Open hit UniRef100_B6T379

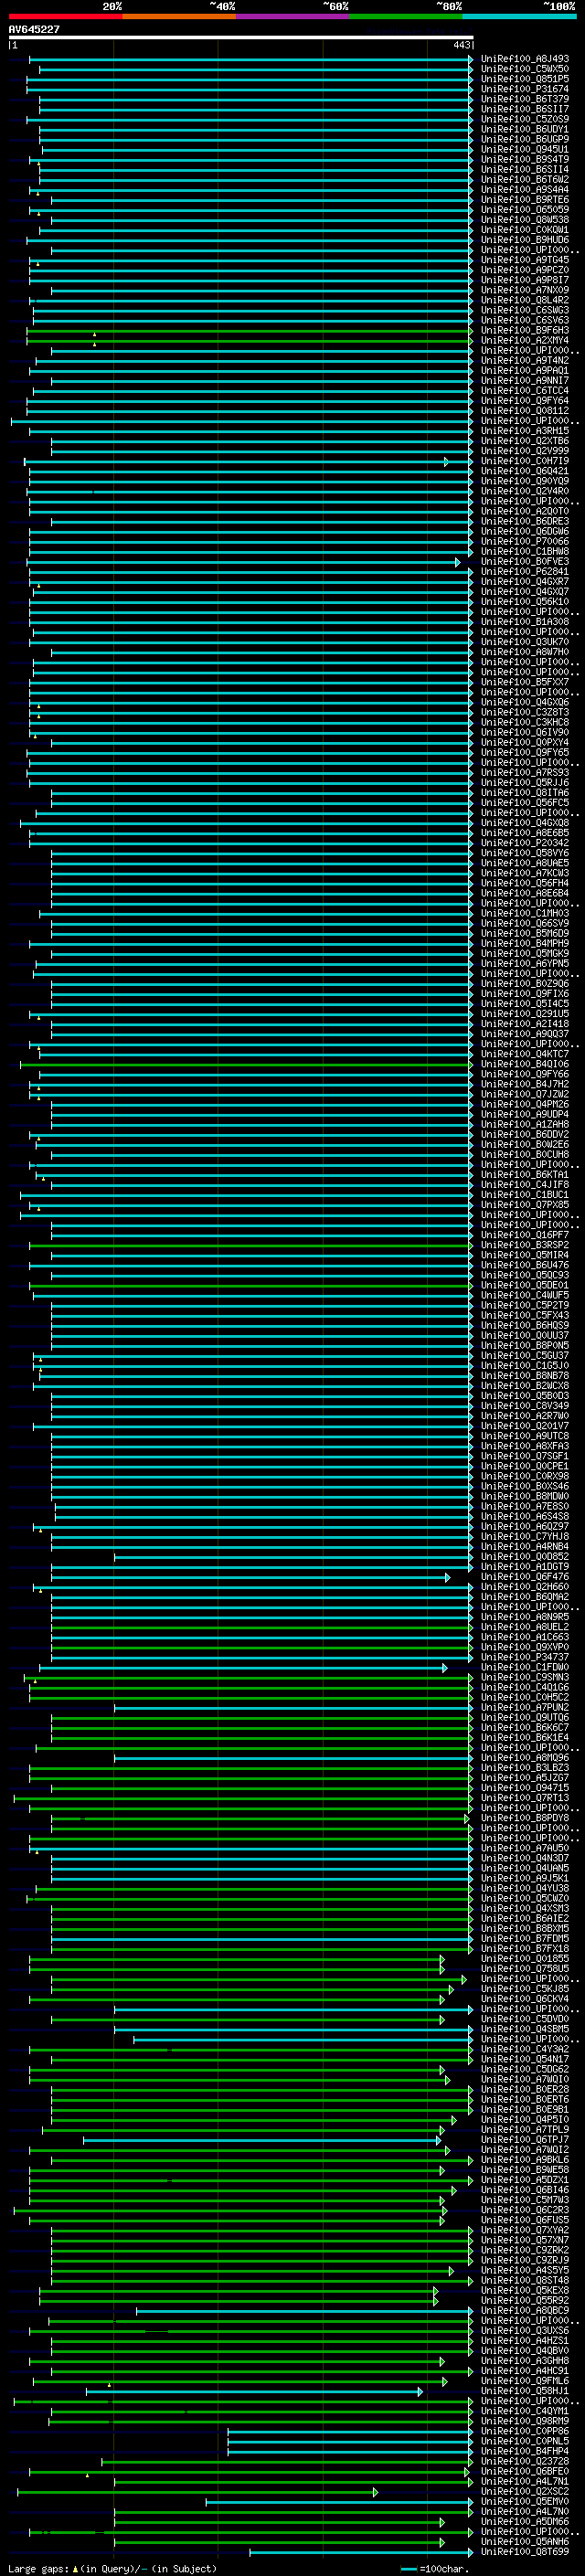(524, 99)
